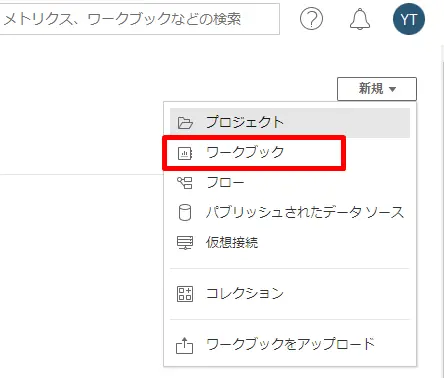Screen dimensions: 444x378
Task: Expand the 新規 dropdown button
Action: click(377, 89)
